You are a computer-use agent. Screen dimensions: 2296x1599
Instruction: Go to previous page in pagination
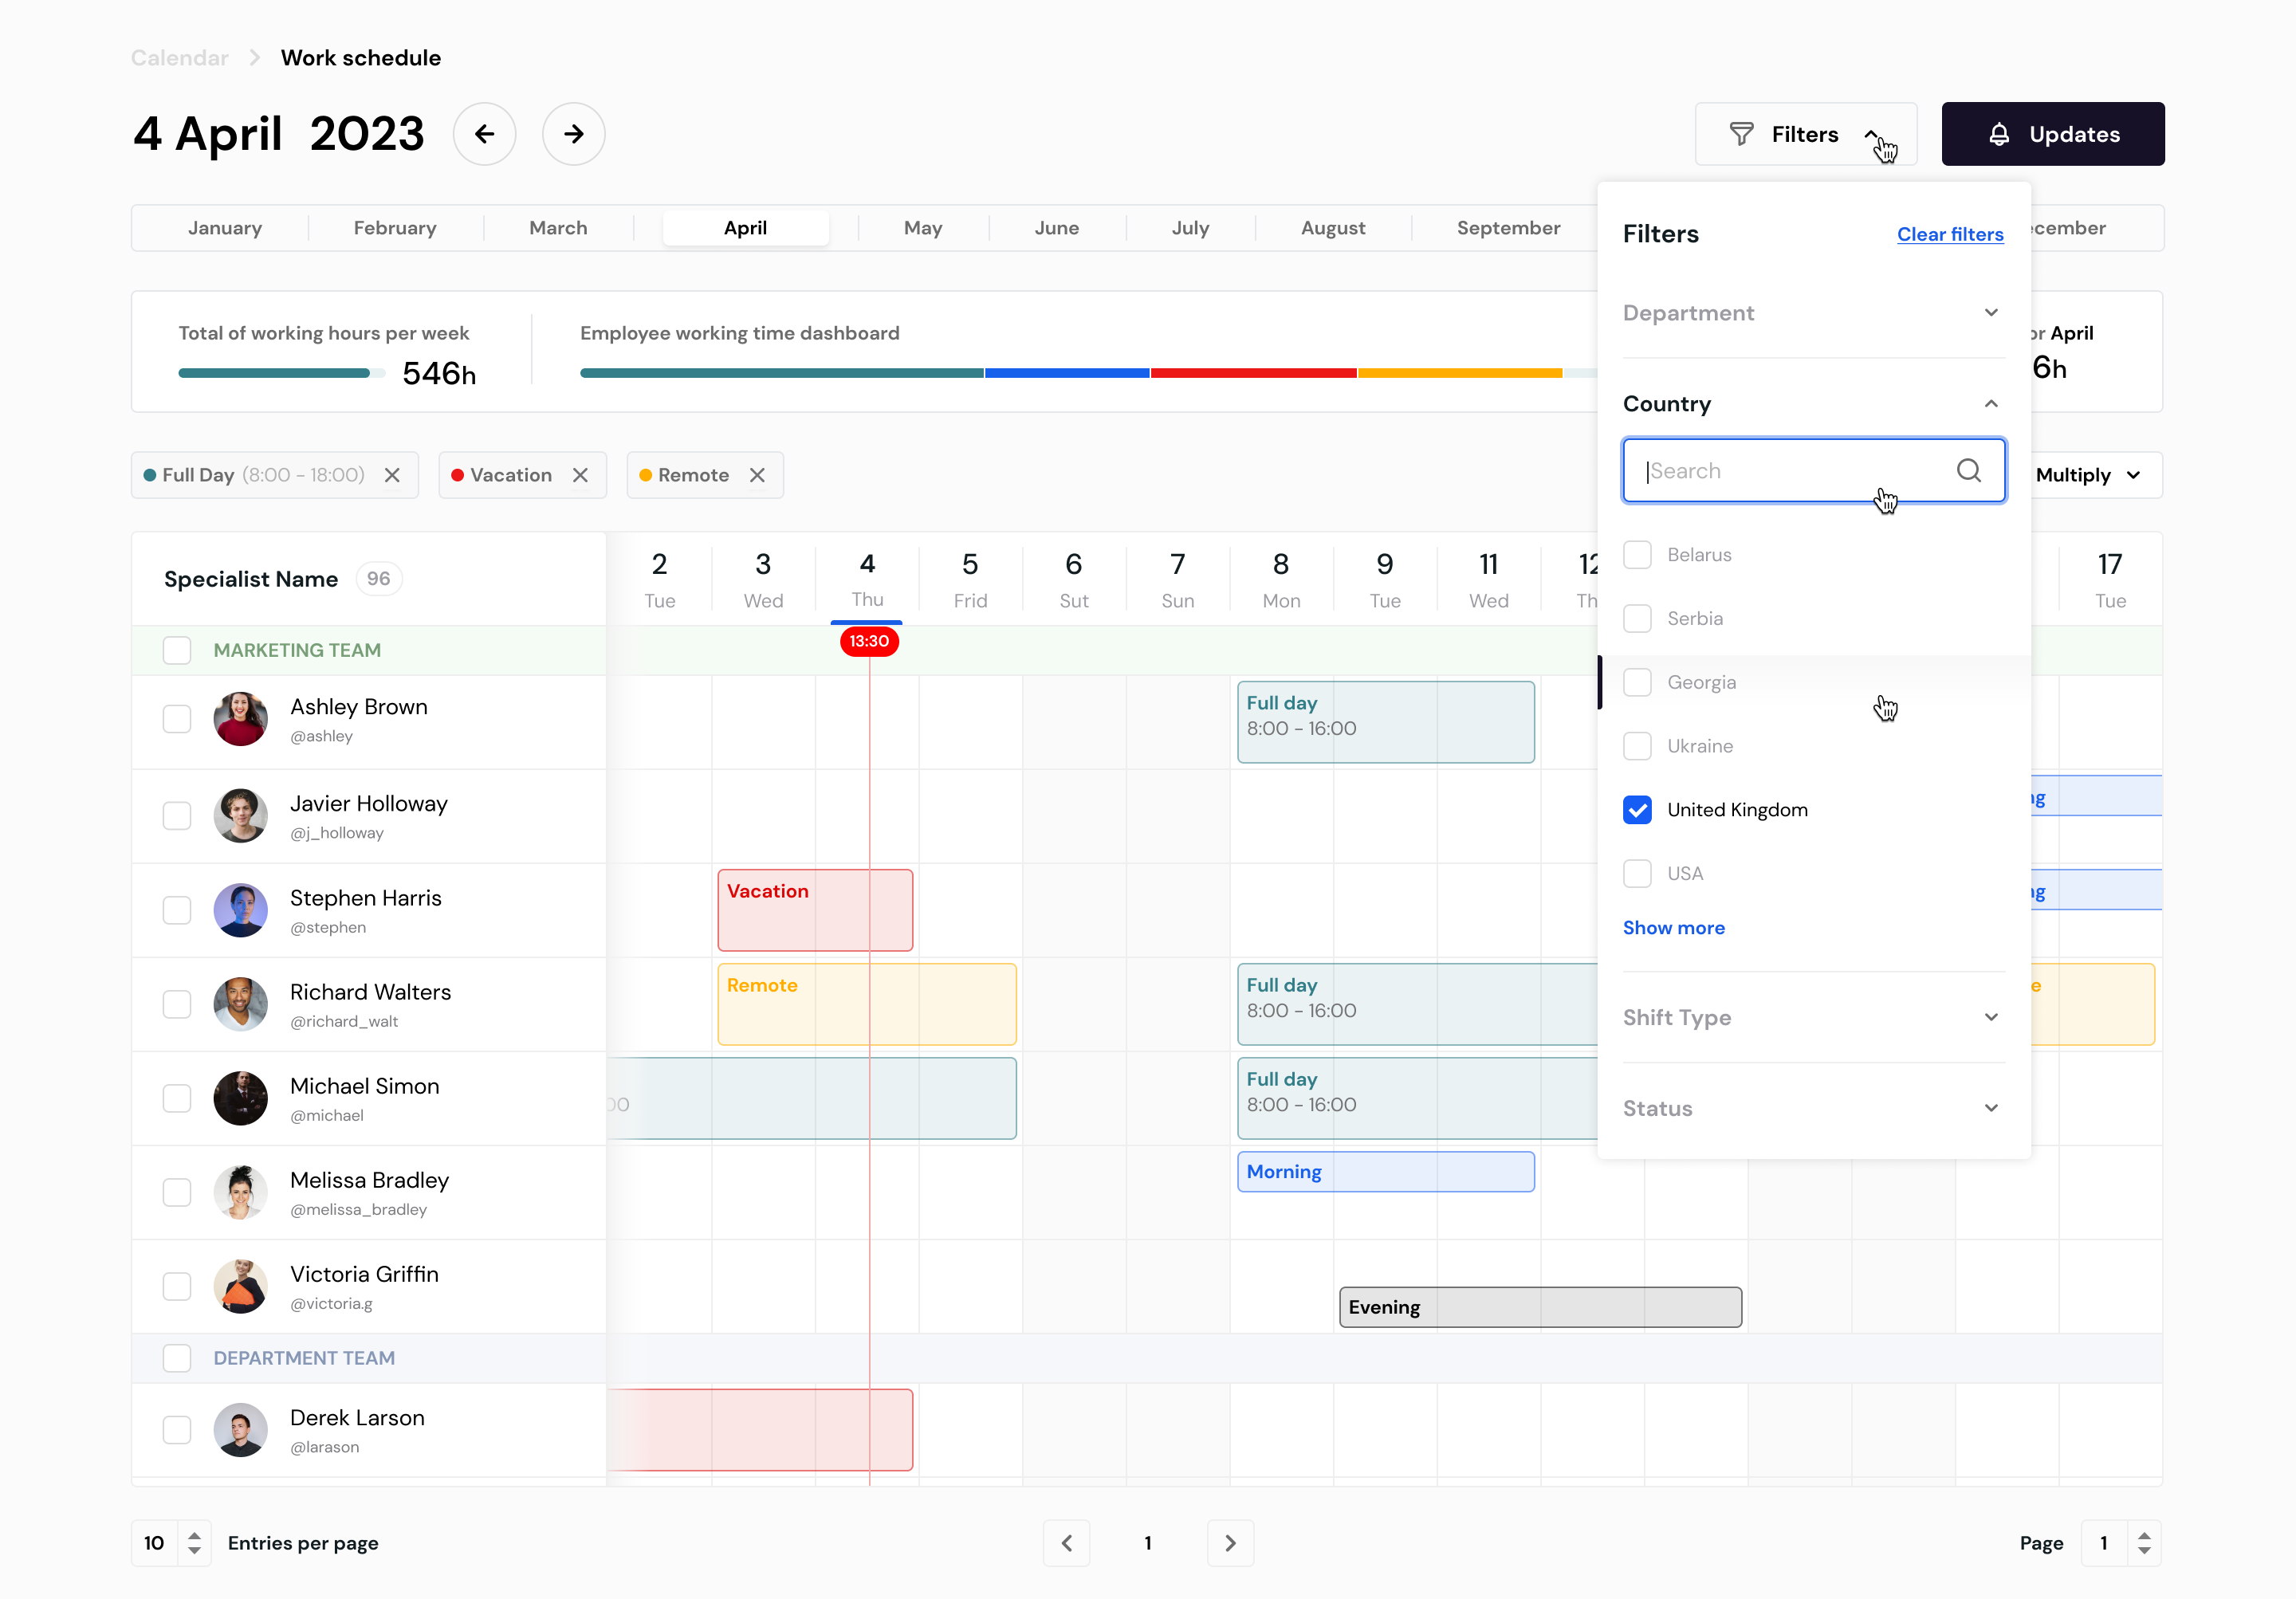1066,1542
